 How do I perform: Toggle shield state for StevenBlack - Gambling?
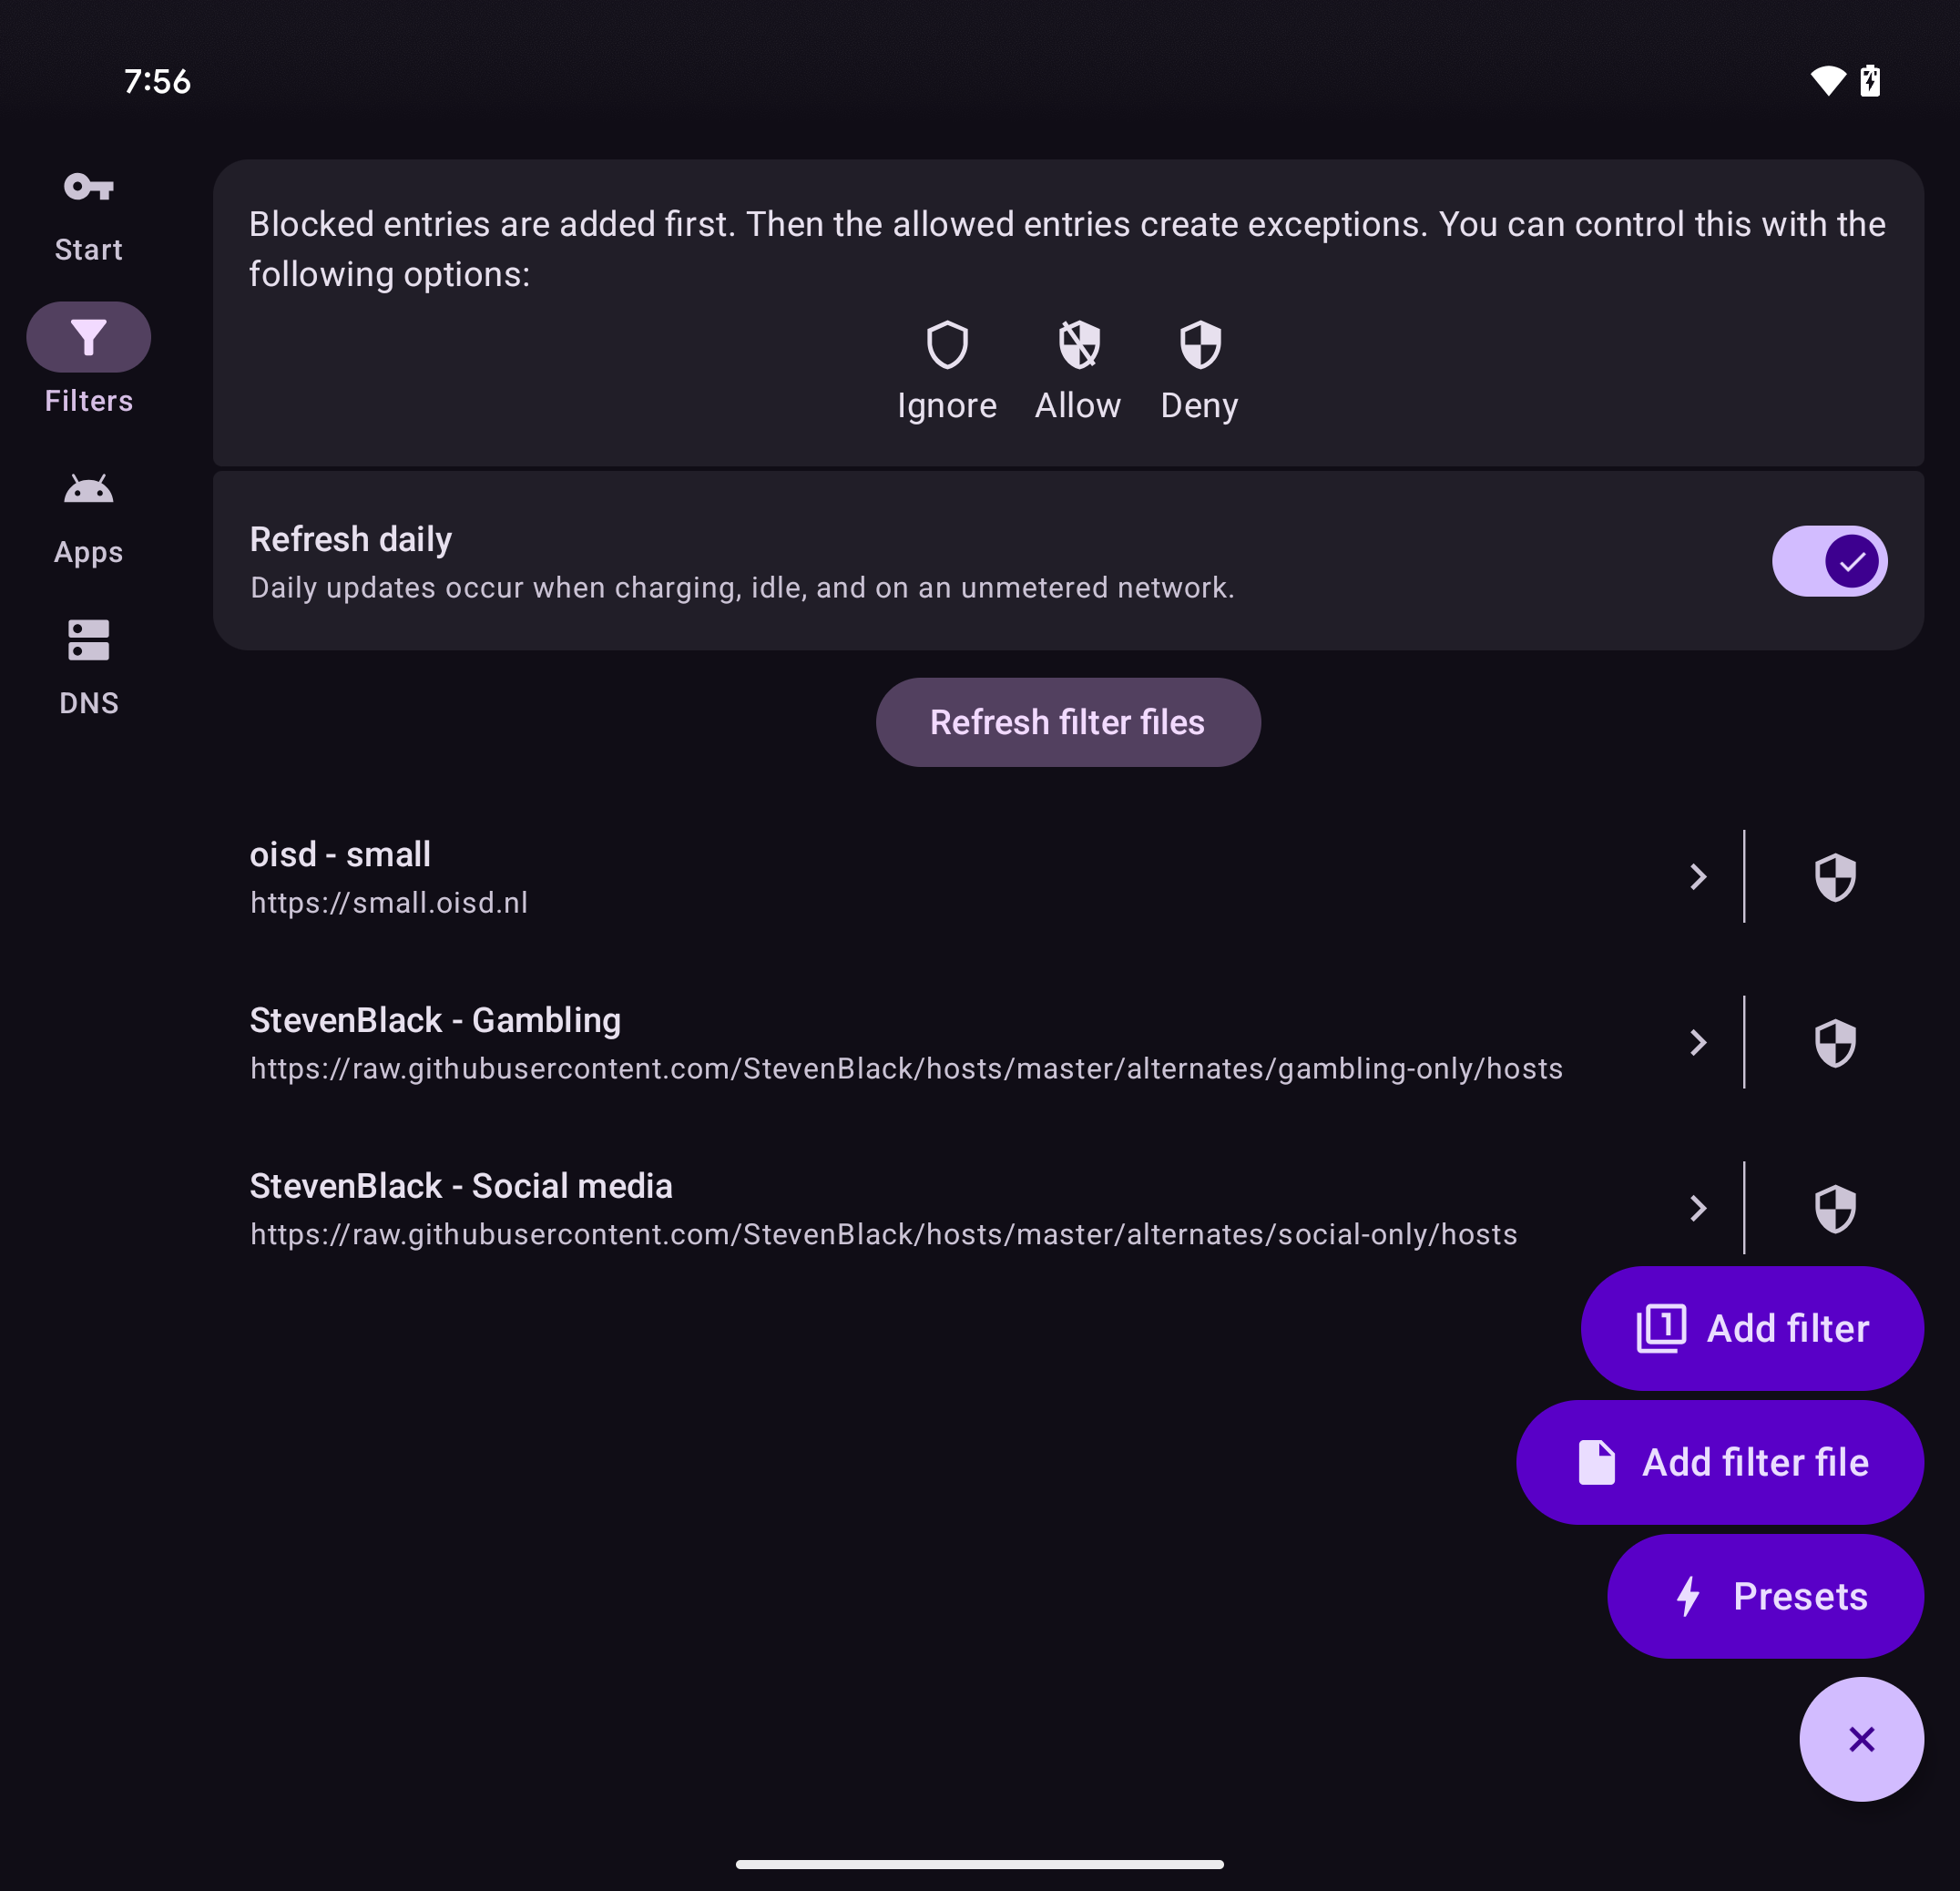pos(1835,1043)
